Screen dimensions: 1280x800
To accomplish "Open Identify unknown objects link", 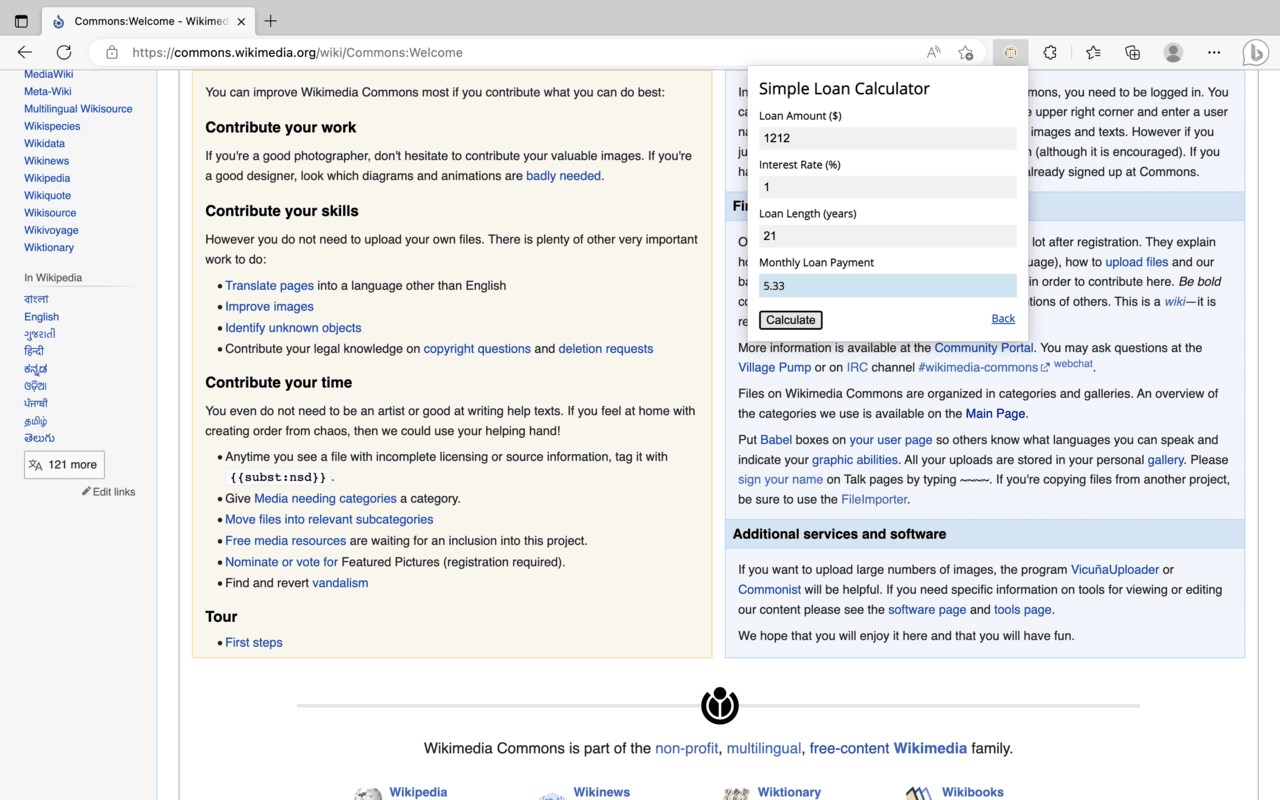I will [x=293, y=328].
